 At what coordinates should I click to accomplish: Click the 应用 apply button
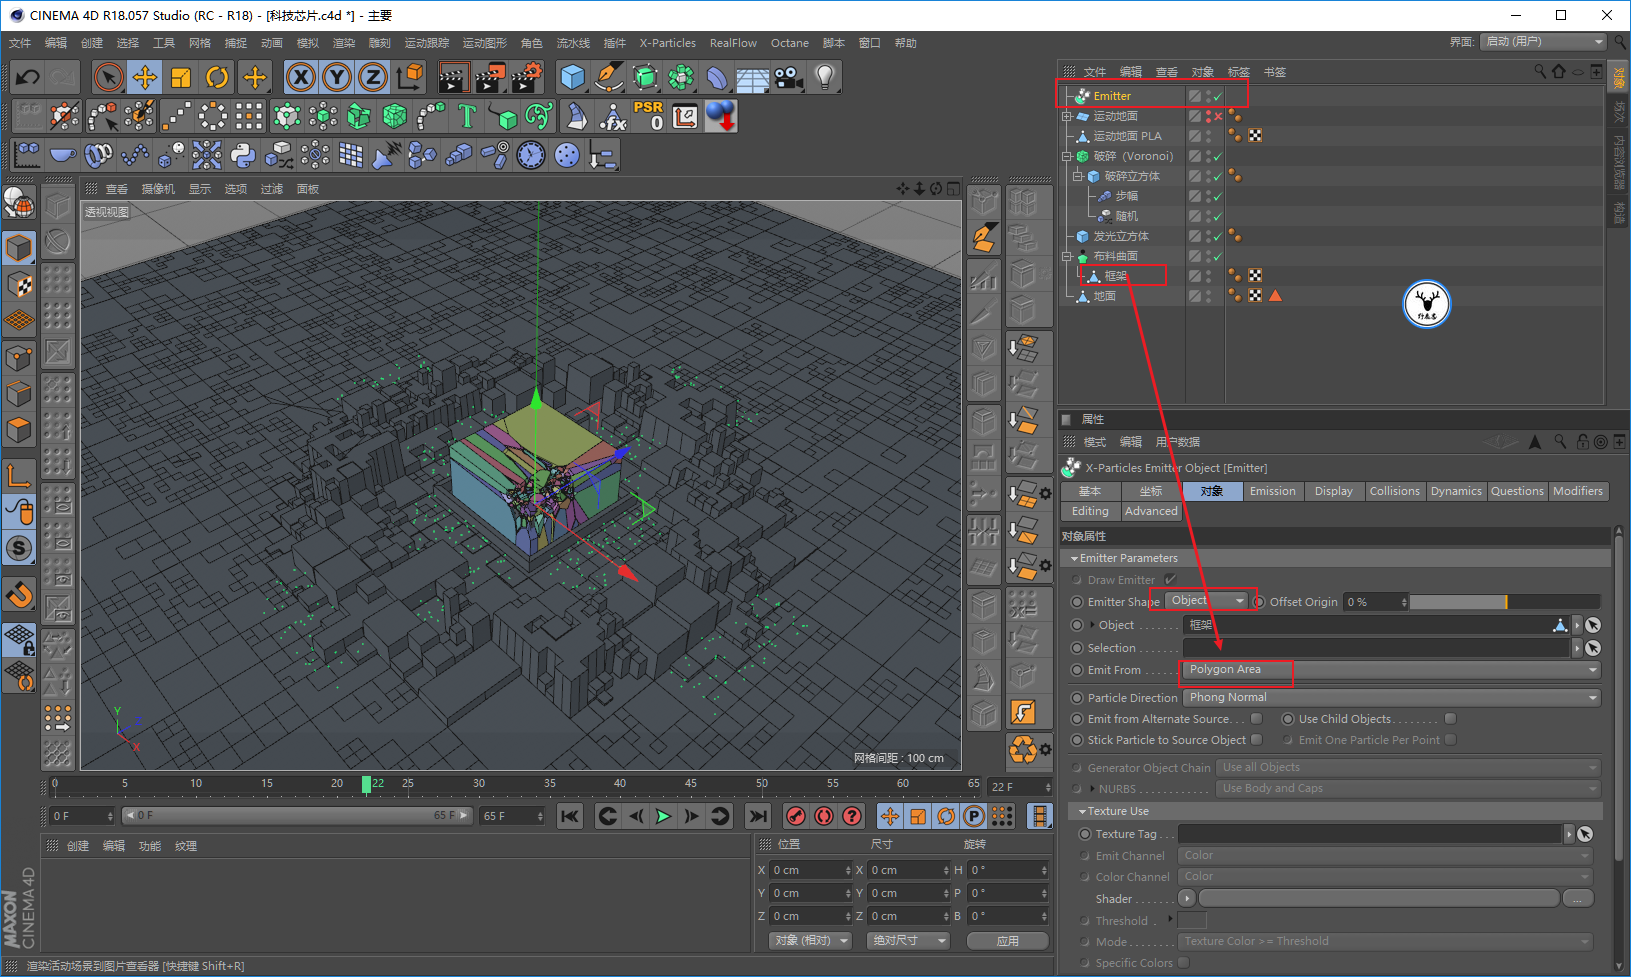(x=1008, y=941)
